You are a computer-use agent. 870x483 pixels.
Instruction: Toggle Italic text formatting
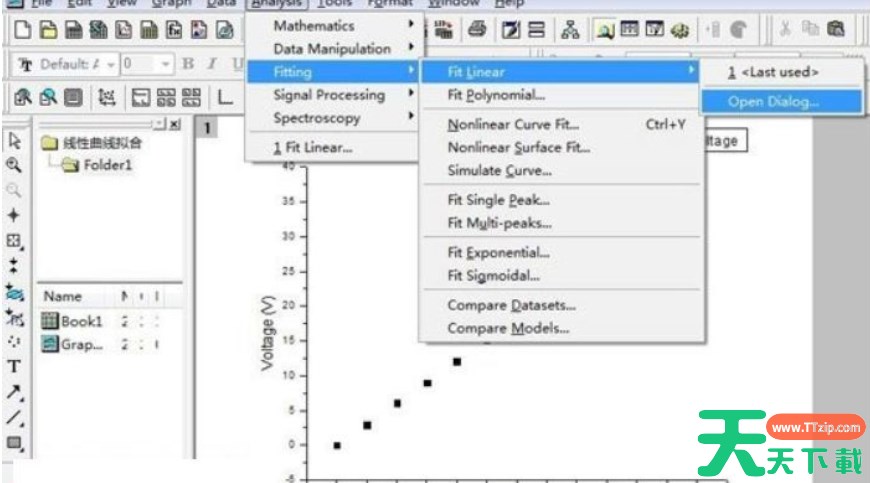pos(212,64)
